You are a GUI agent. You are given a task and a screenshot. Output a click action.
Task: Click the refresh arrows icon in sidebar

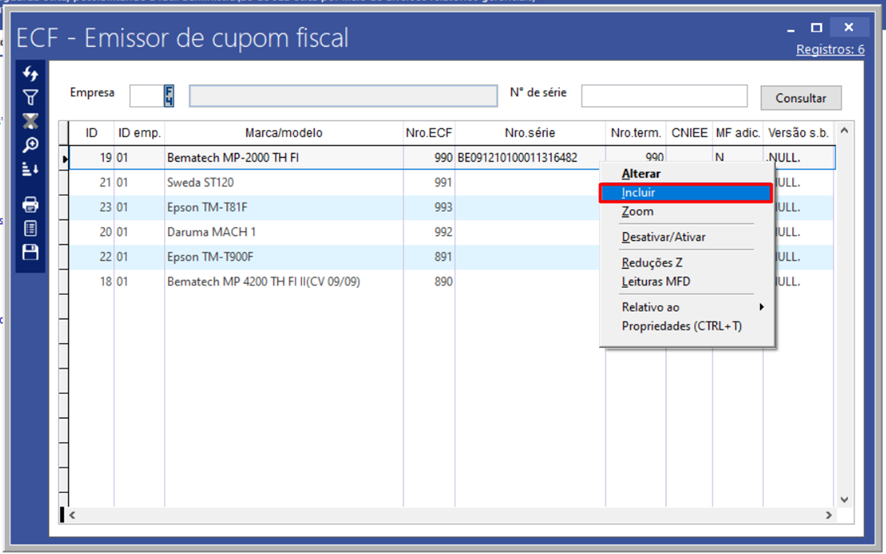[30, 75]
